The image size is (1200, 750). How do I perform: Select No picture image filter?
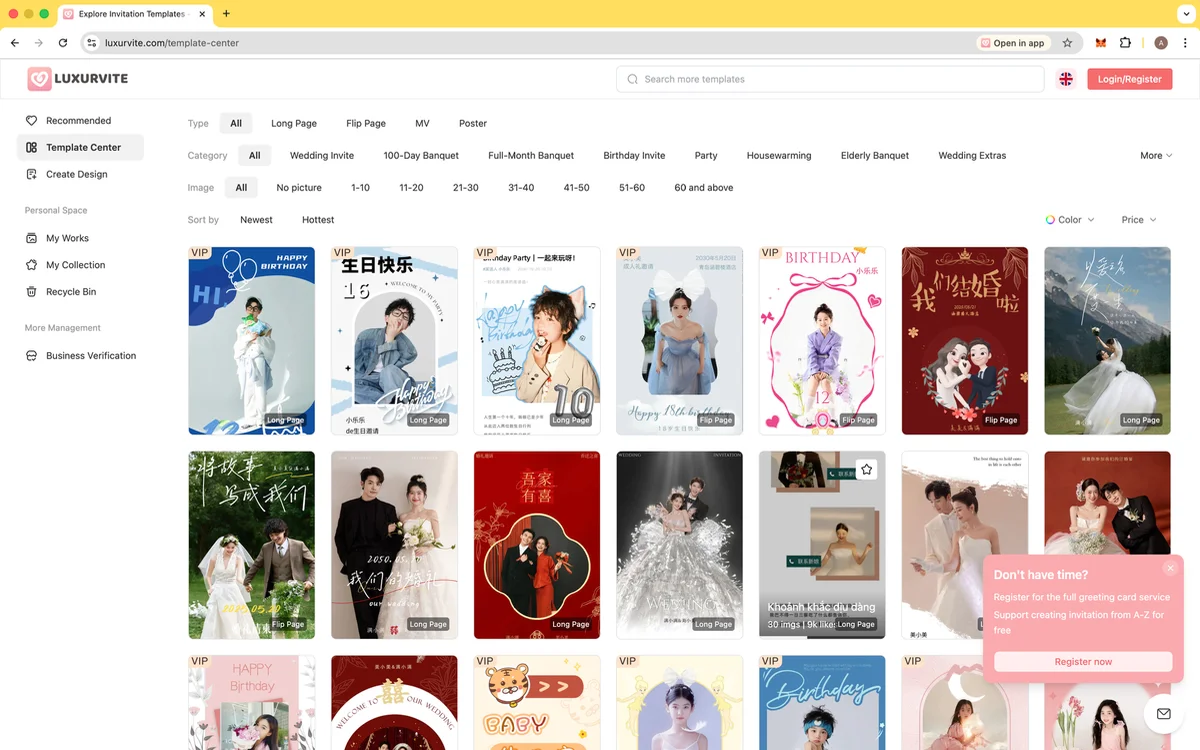tap(299, 187)
